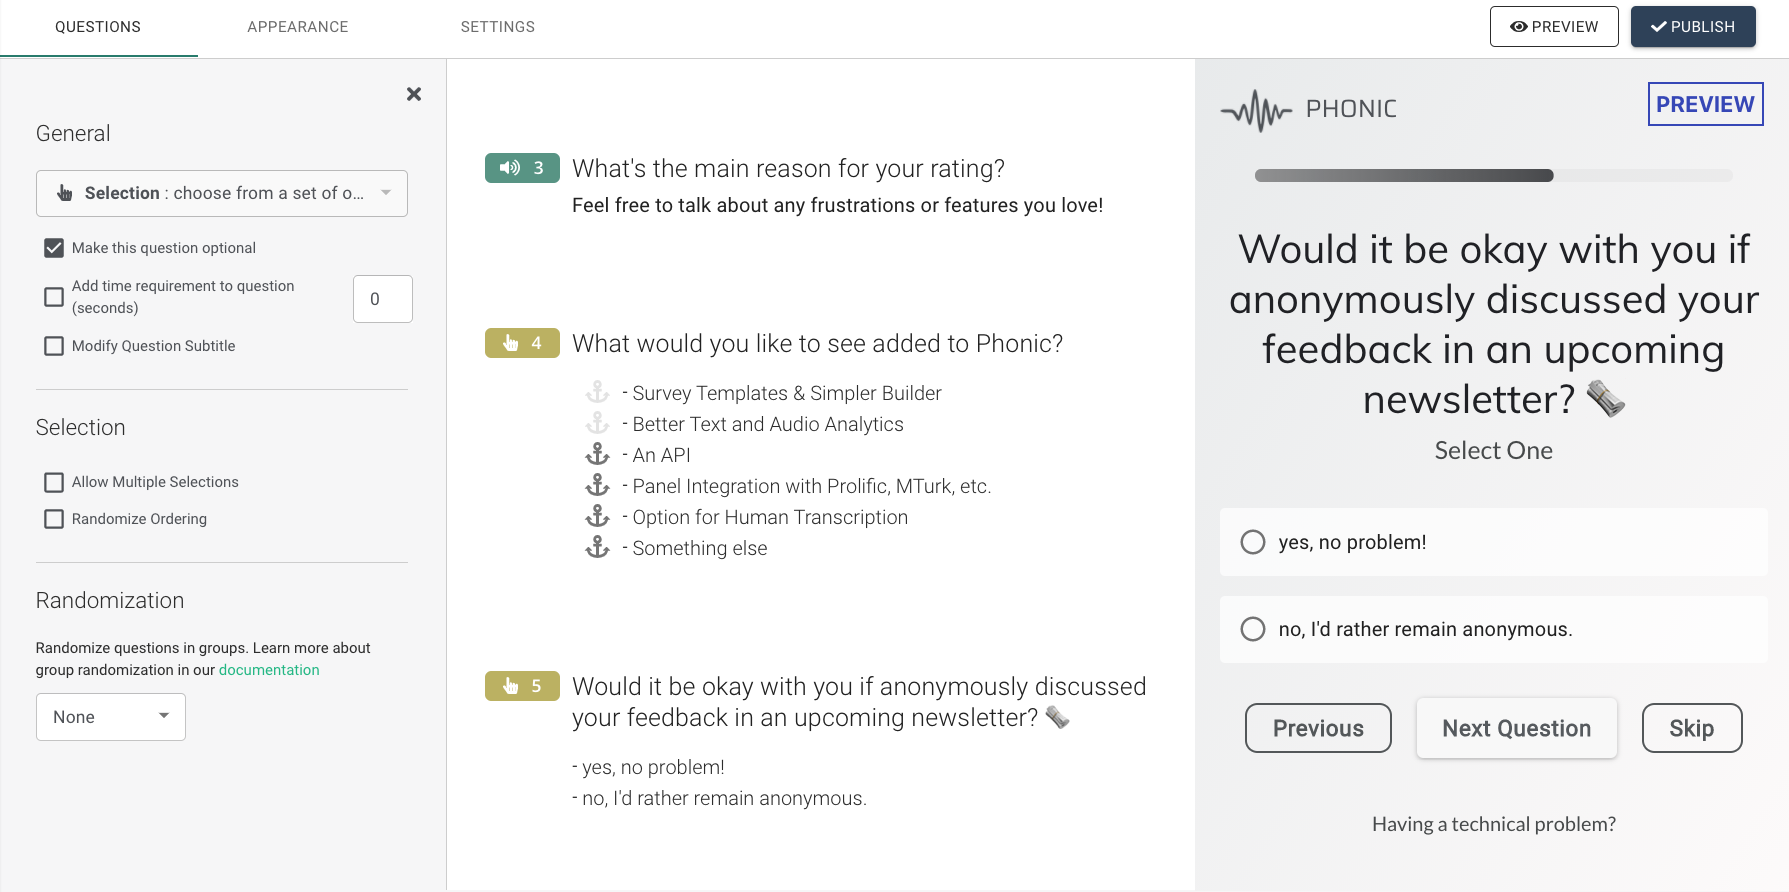
Task: Click the selection question 4 badge icon
Action: point(521,343)
